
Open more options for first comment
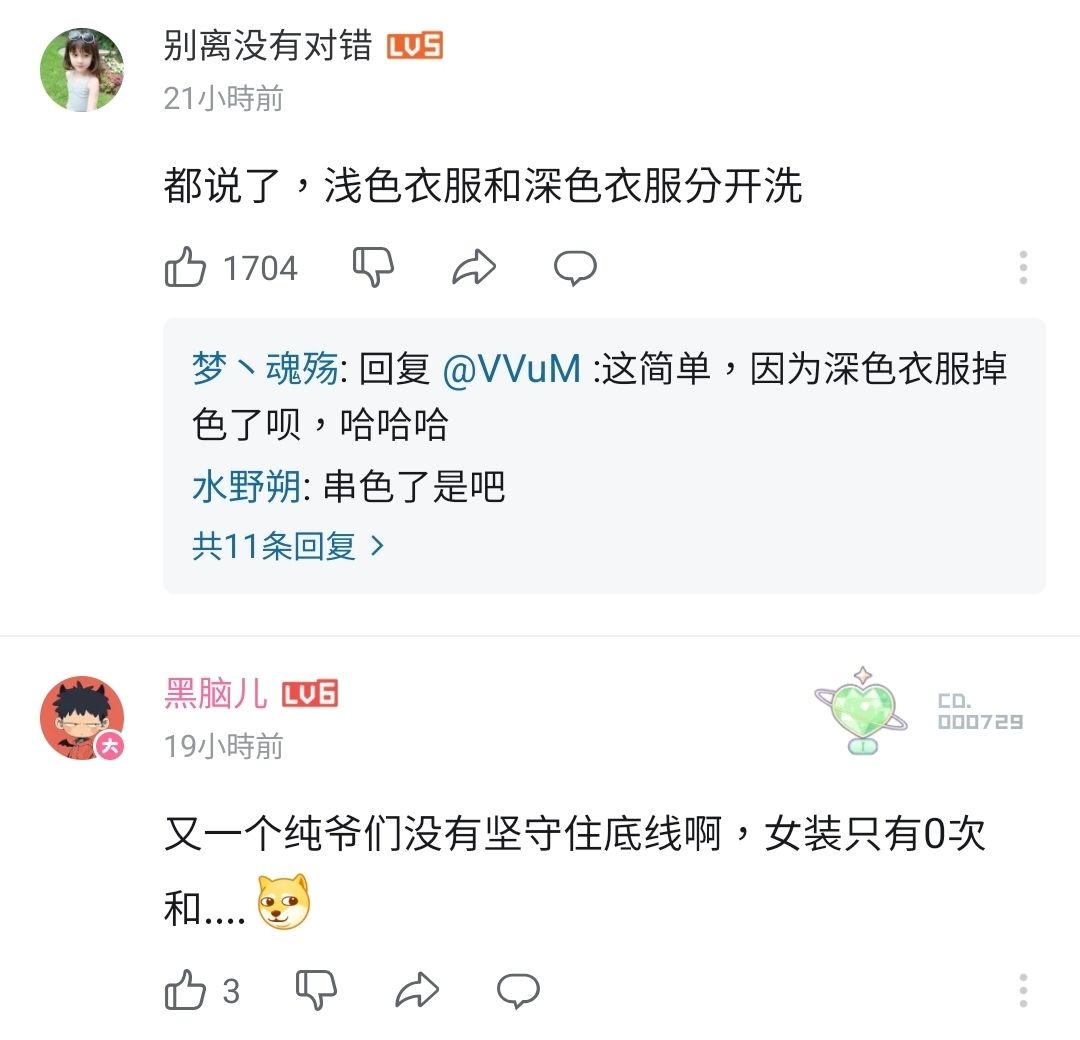tap(1024, 267)
